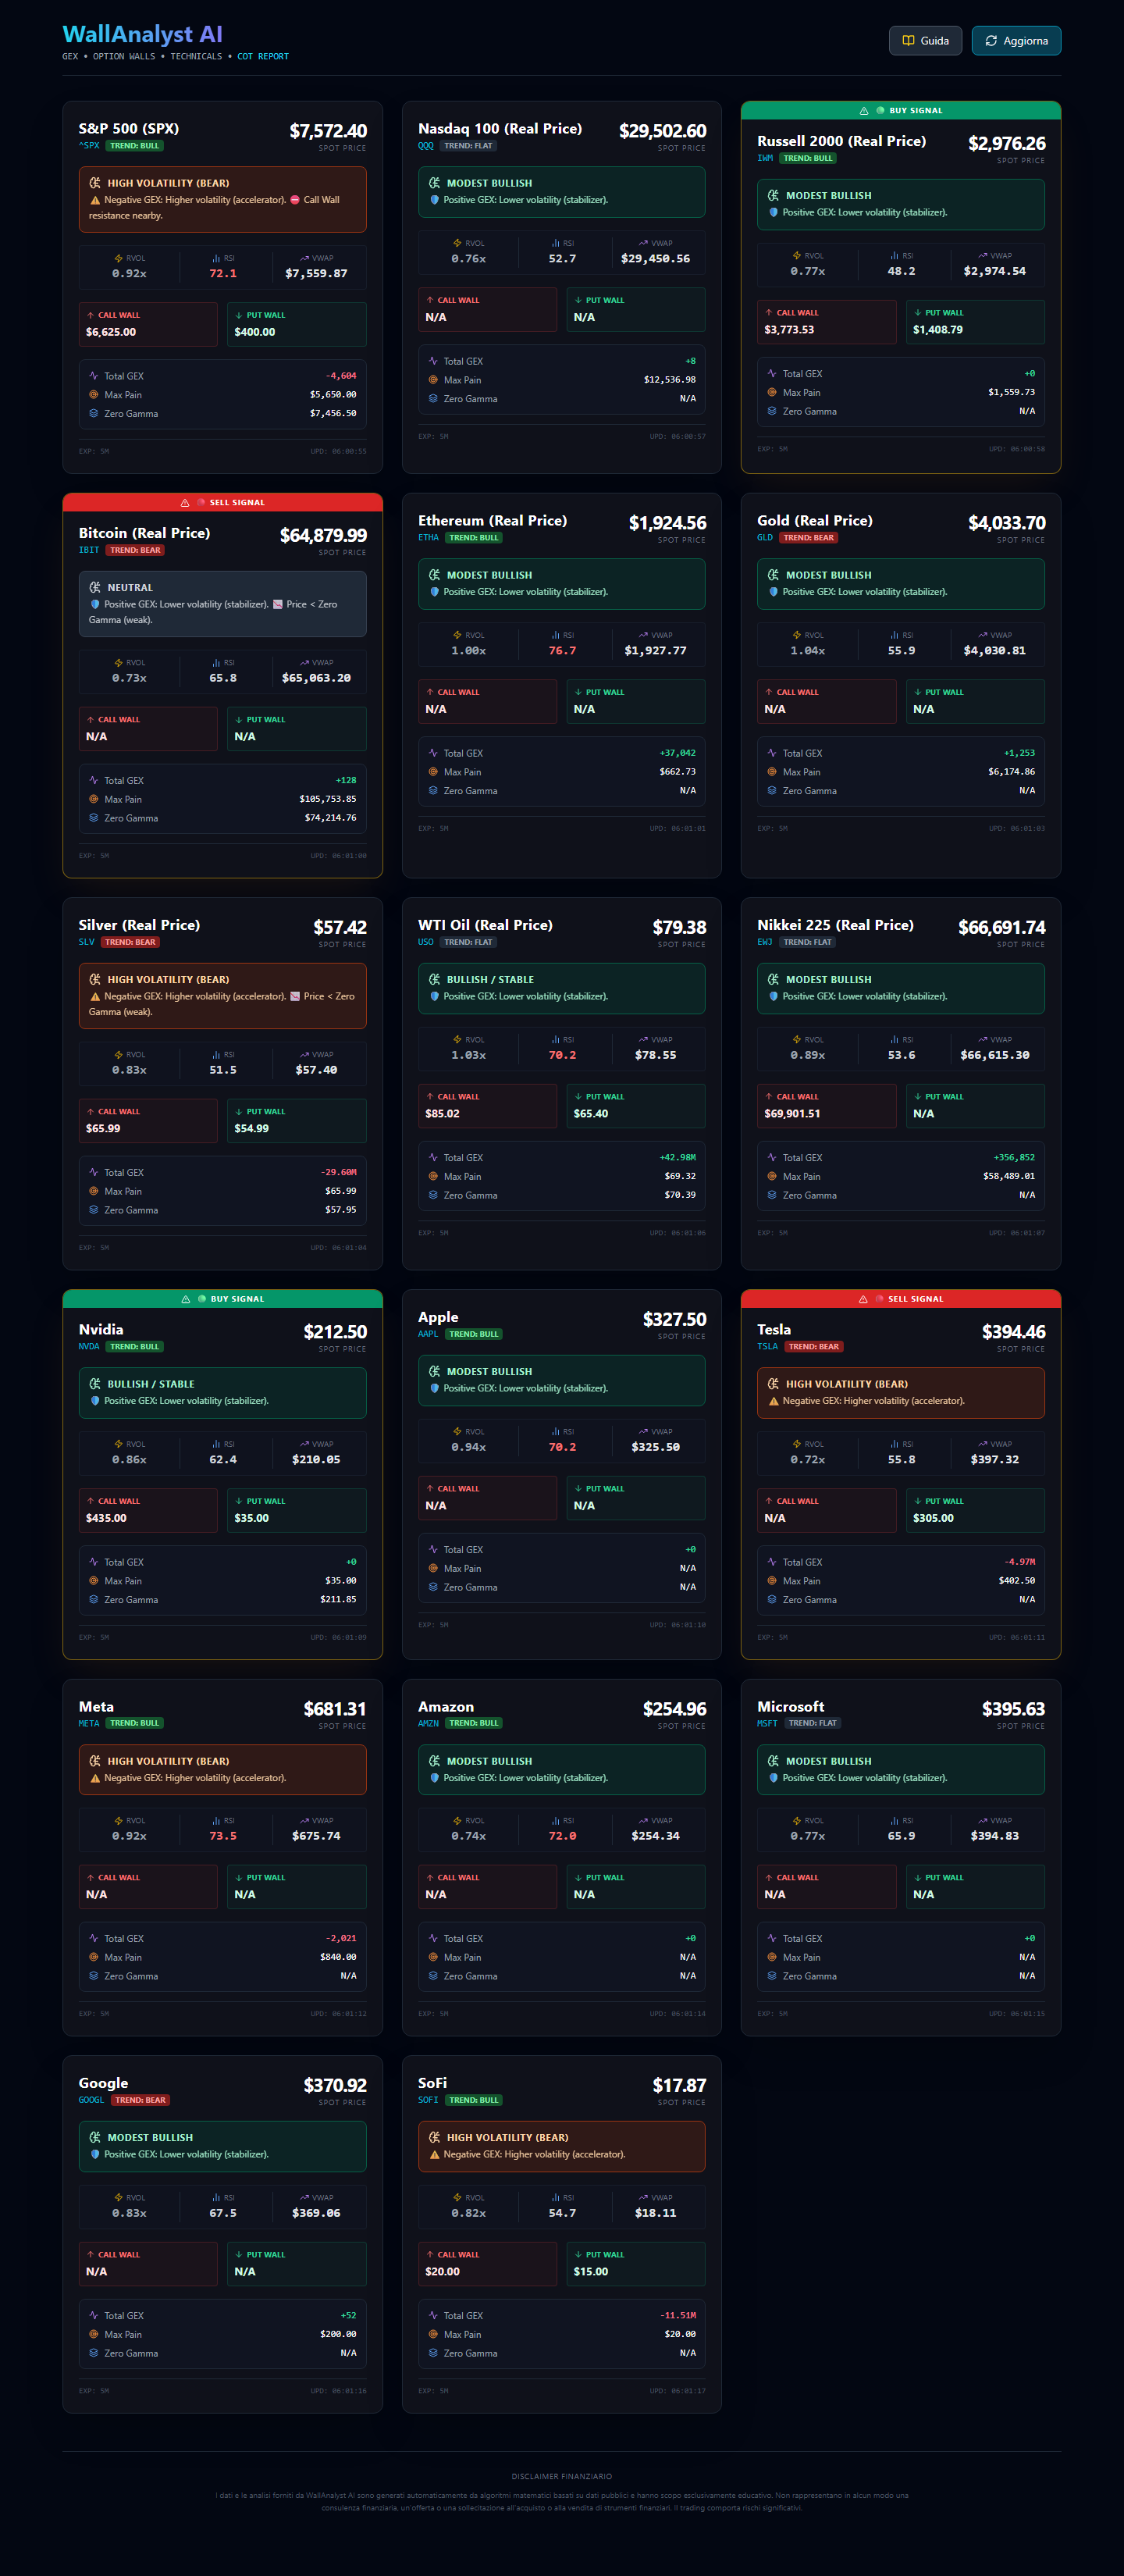
Task: Click the Total GEX pulse icon in Bitcoin card
Action: (94, 781)
